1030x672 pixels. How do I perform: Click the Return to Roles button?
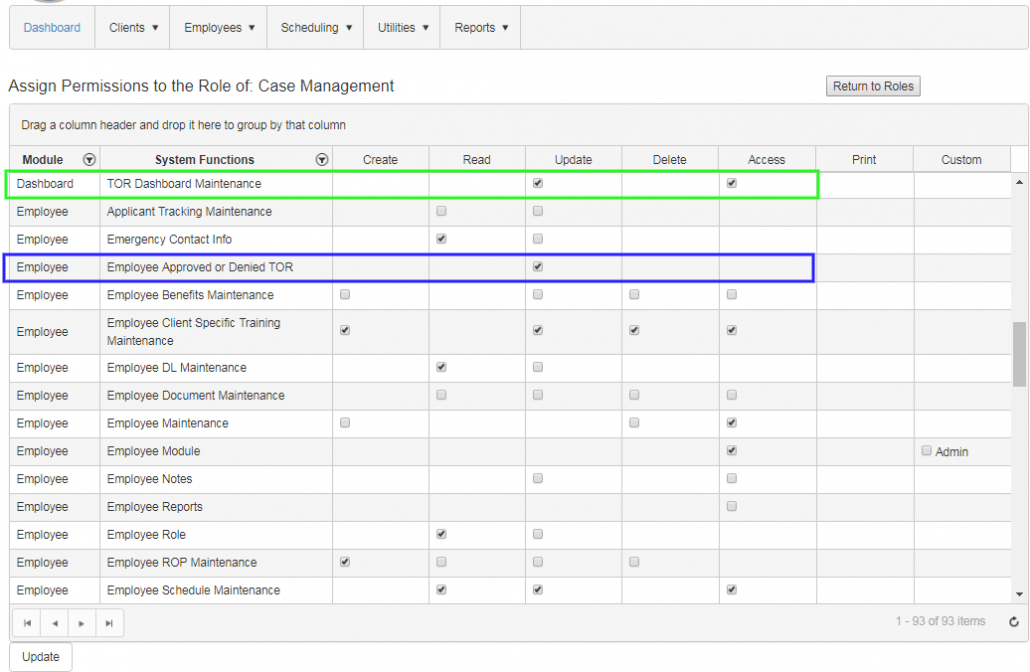point(872,86)
